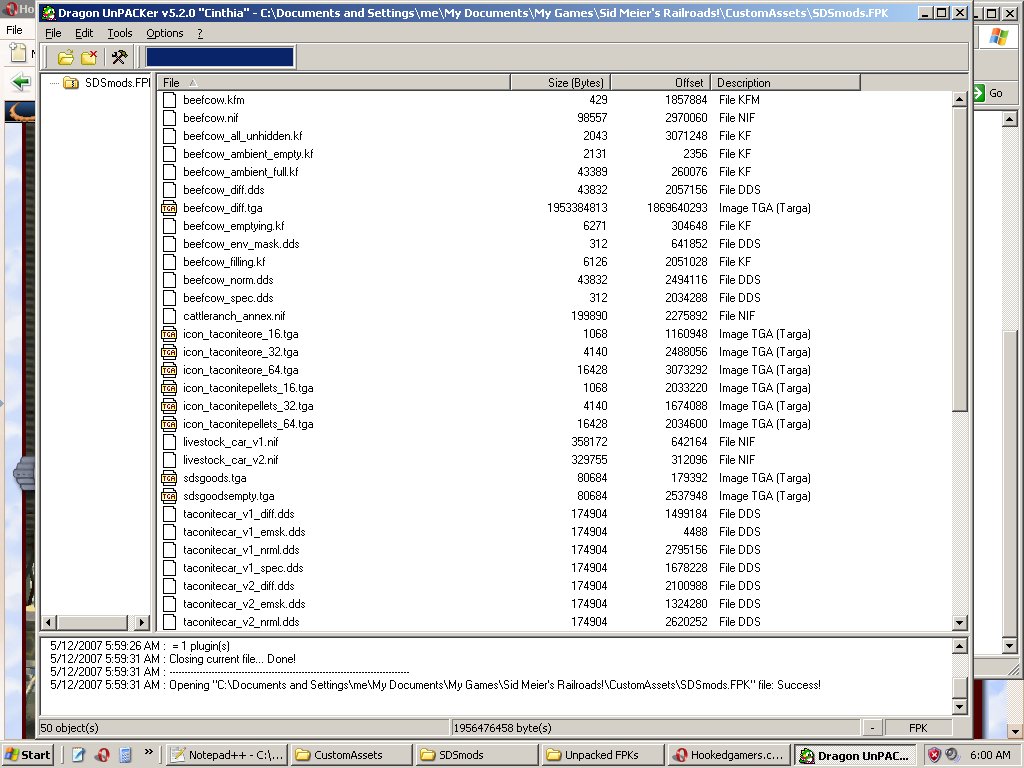Open File menu of the background window
Screen dimensions: 1024x768
(x=14, y=30)
